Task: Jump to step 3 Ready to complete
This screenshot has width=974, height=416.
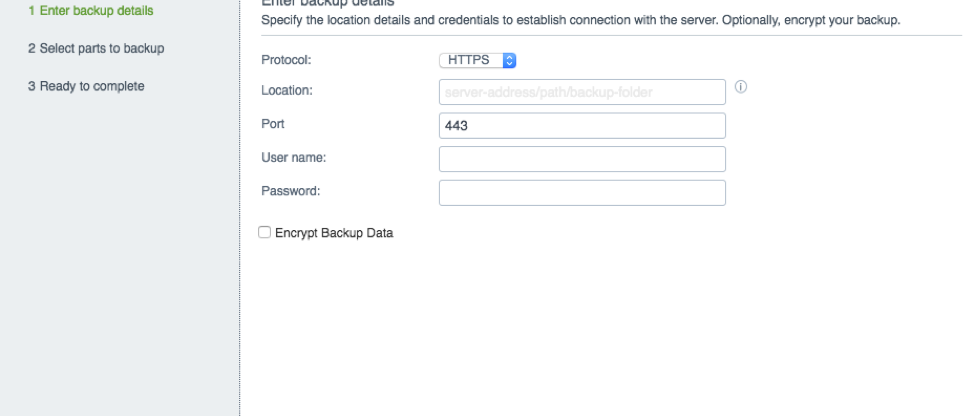Action: [86, 86]
